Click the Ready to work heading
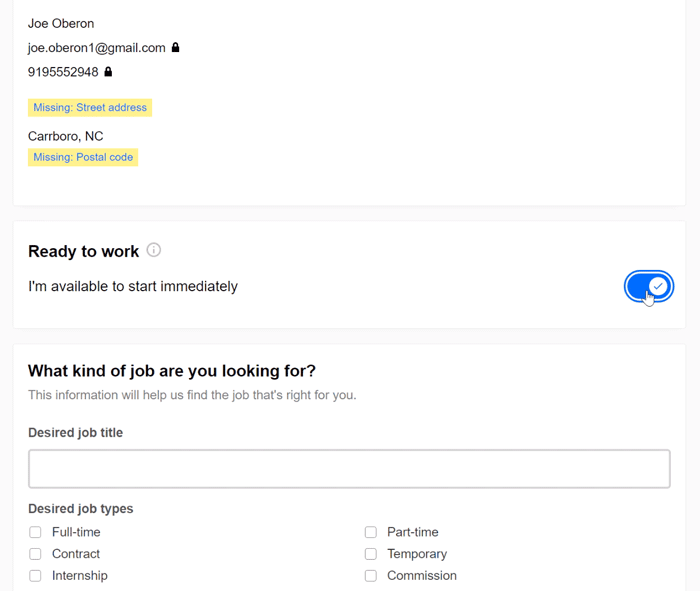 (x=83, y=251)
